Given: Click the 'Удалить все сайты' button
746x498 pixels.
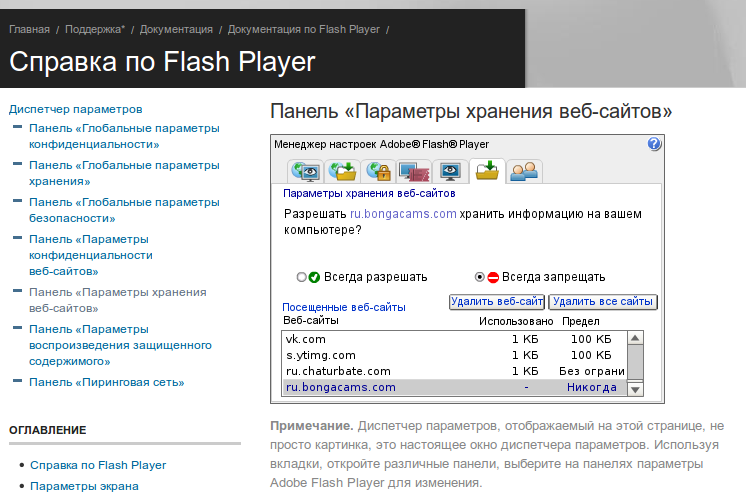Looking at the screenshot, I should (603, 302).
